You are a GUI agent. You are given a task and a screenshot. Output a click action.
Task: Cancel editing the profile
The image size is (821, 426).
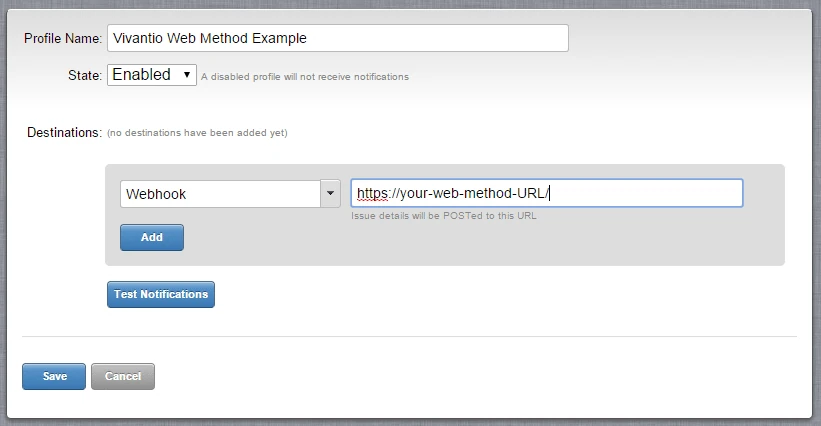(x=123, y=377)
